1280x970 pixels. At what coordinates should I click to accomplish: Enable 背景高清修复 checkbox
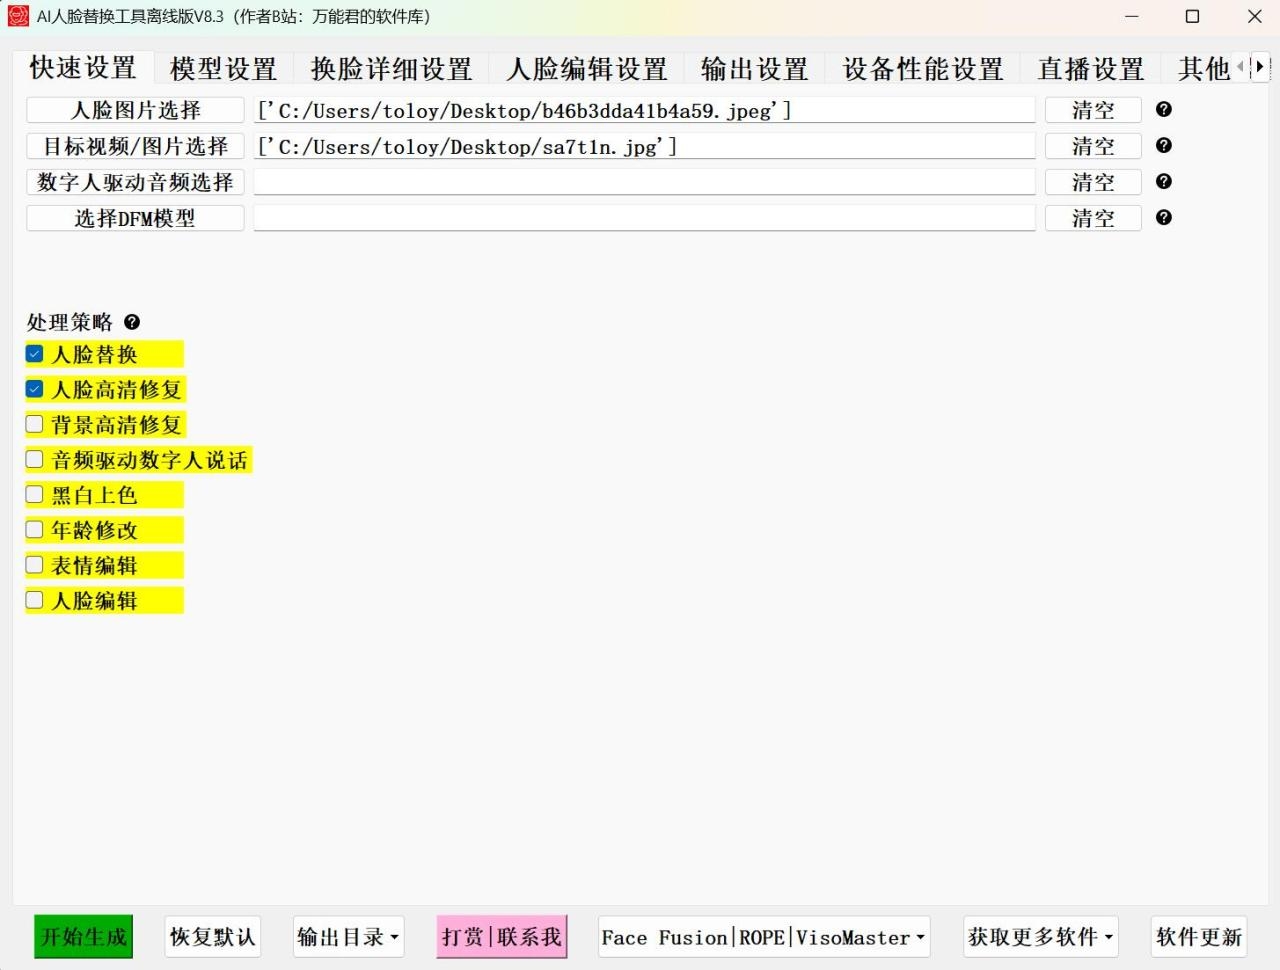pyautogui.click(x=34, y=423)
